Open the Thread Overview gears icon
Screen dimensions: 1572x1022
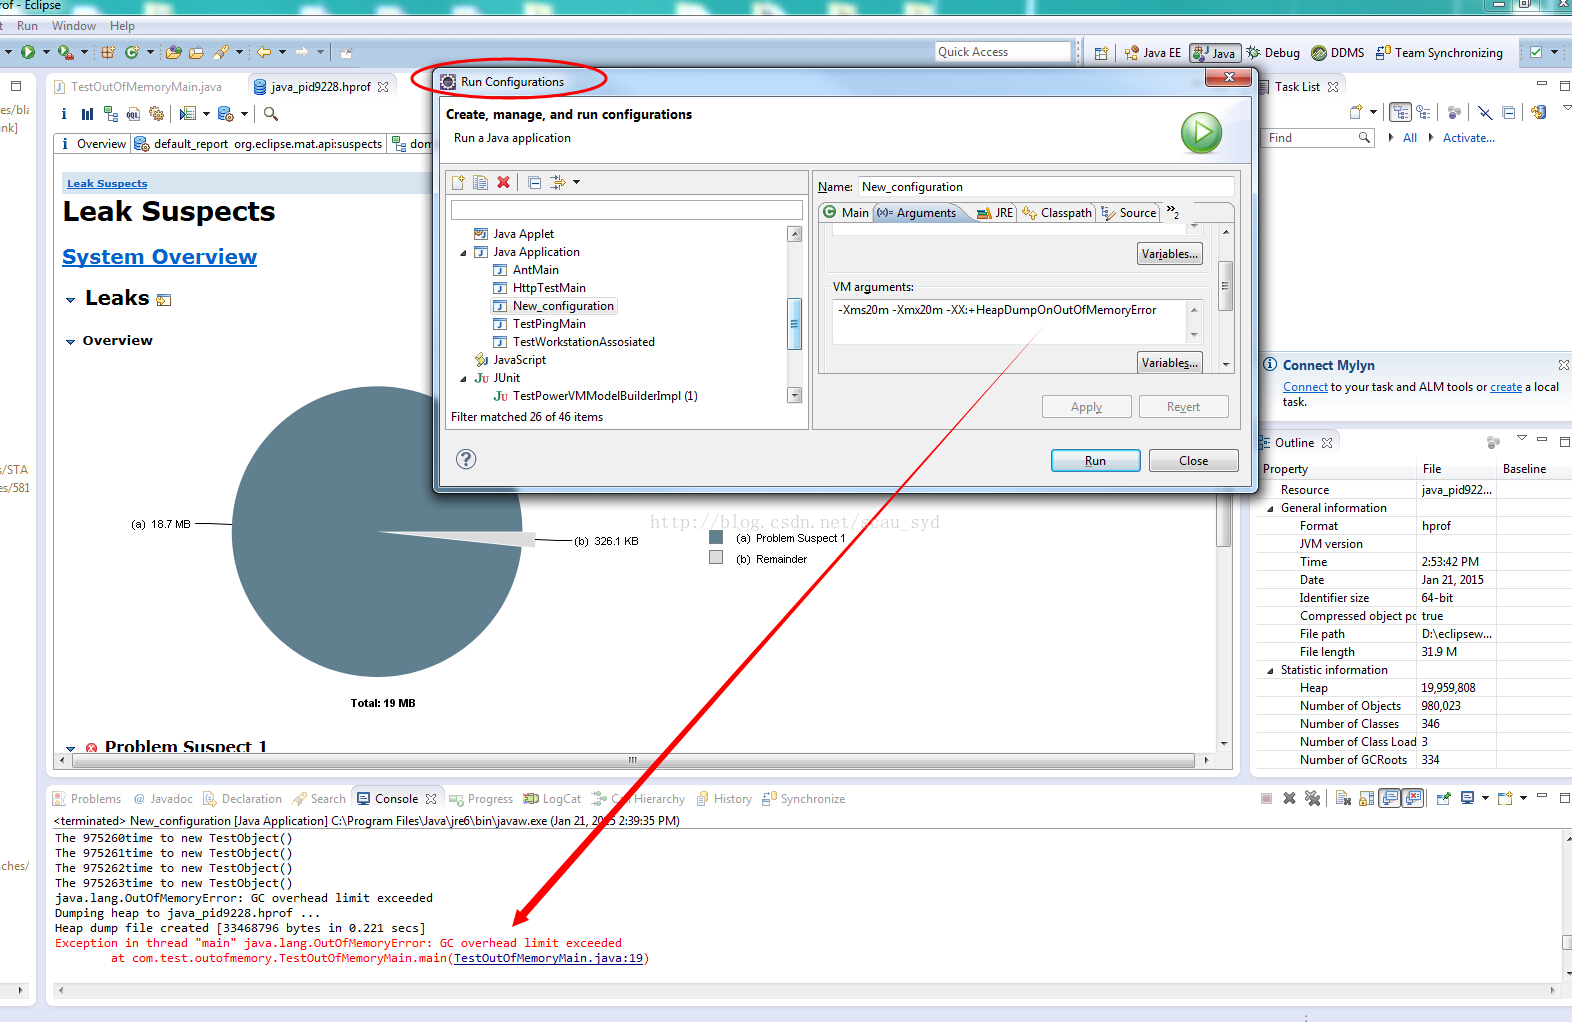point(156,114)
